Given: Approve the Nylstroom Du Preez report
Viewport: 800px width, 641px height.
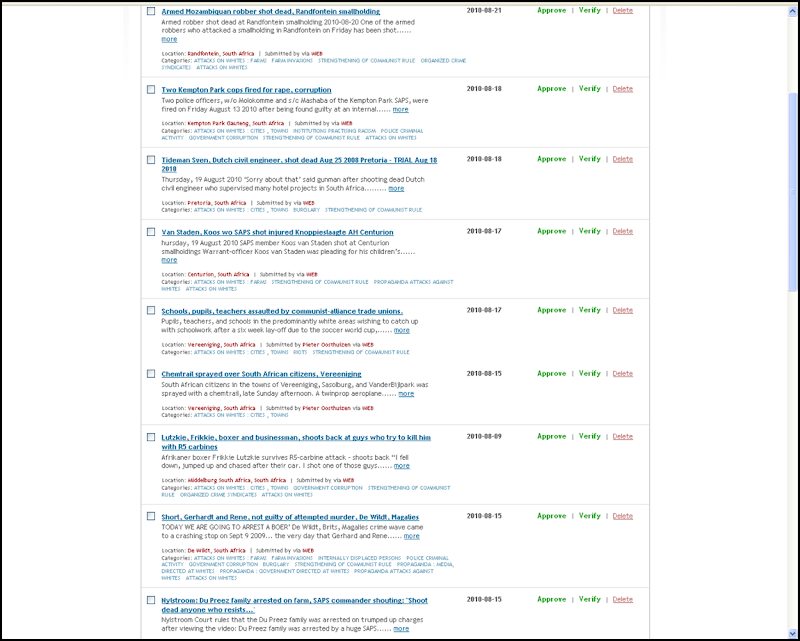Looking at the screenshot, I should [552, 599].
